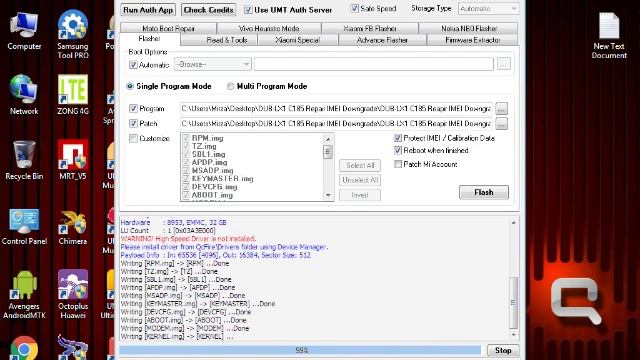The width and height of the screenshot is (640, 360).
Task: Toggle TZ.img partition checkbox
Action: (x=186, y=146)
